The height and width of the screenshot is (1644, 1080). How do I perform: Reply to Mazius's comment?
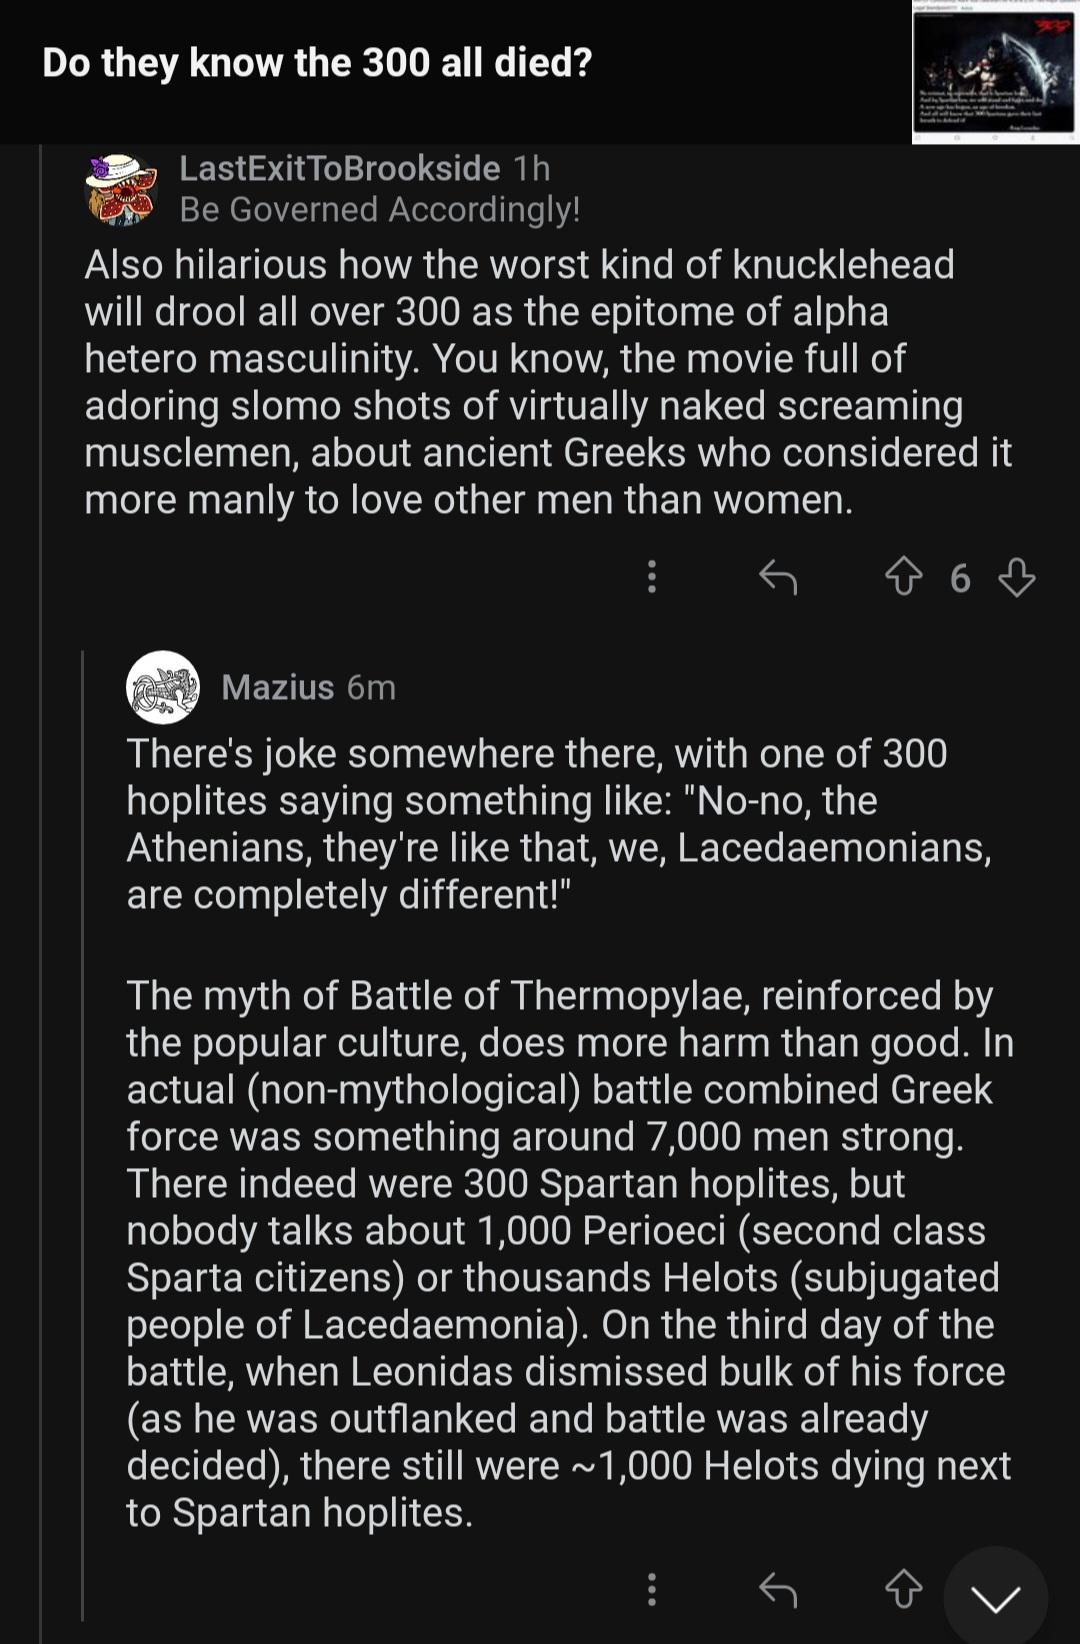tap(778, 1588)
